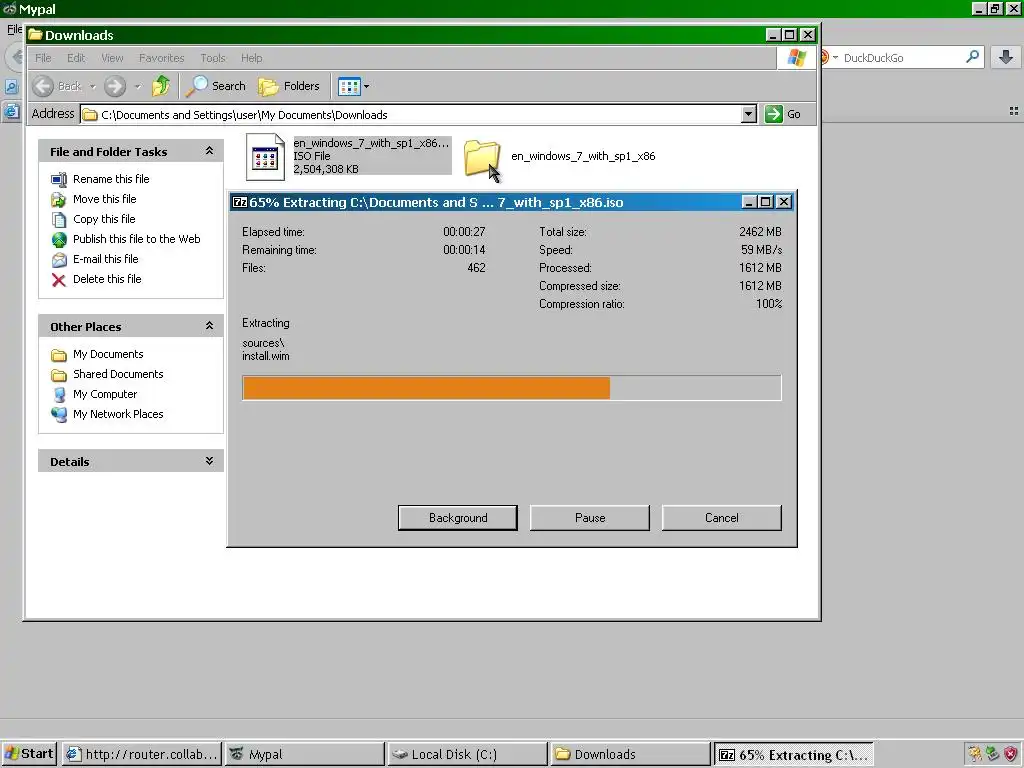
Task: Click the en_windows_7_with_sp1_x86 folder name
Action: 583,156
